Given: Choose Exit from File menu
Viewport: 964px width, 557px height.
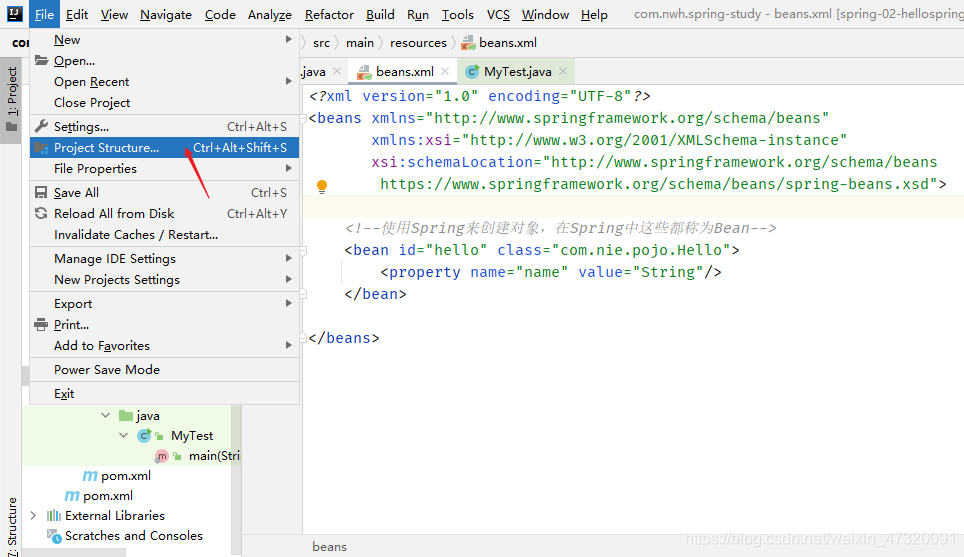Looking at the screenshot, I should 164,393.
